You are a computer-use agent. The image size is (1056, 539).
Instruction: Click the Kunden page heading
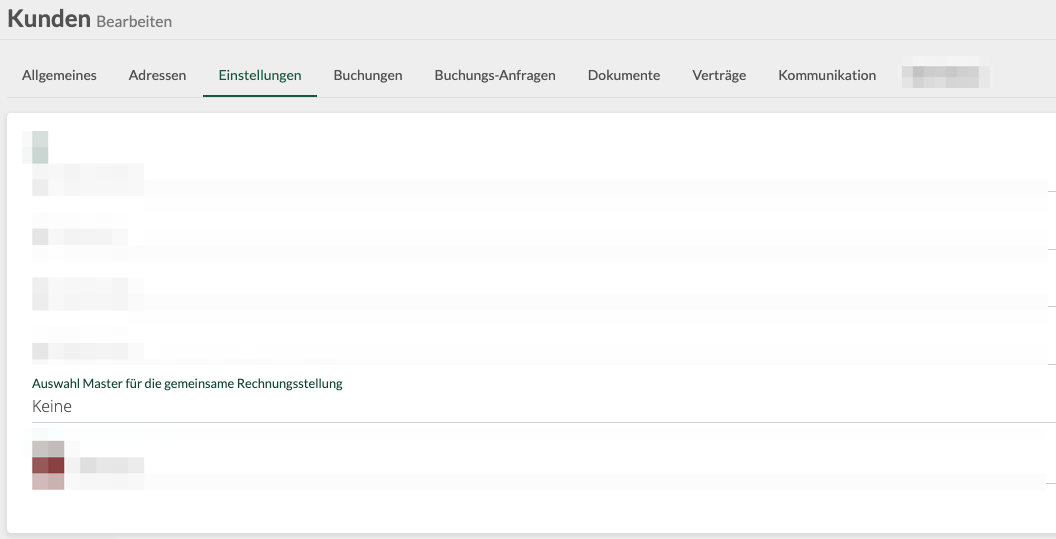tap(48, 18)
